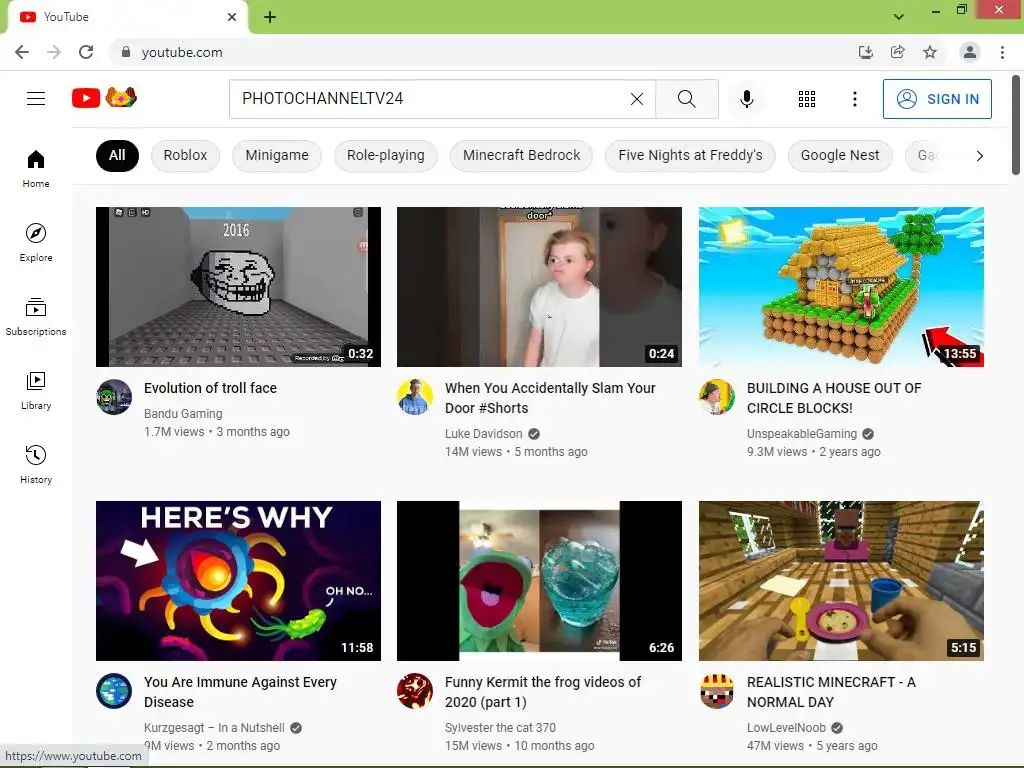Screen dimensions: 1024x768
Task: Click the magnifier search button
Action: click(686, 99)
